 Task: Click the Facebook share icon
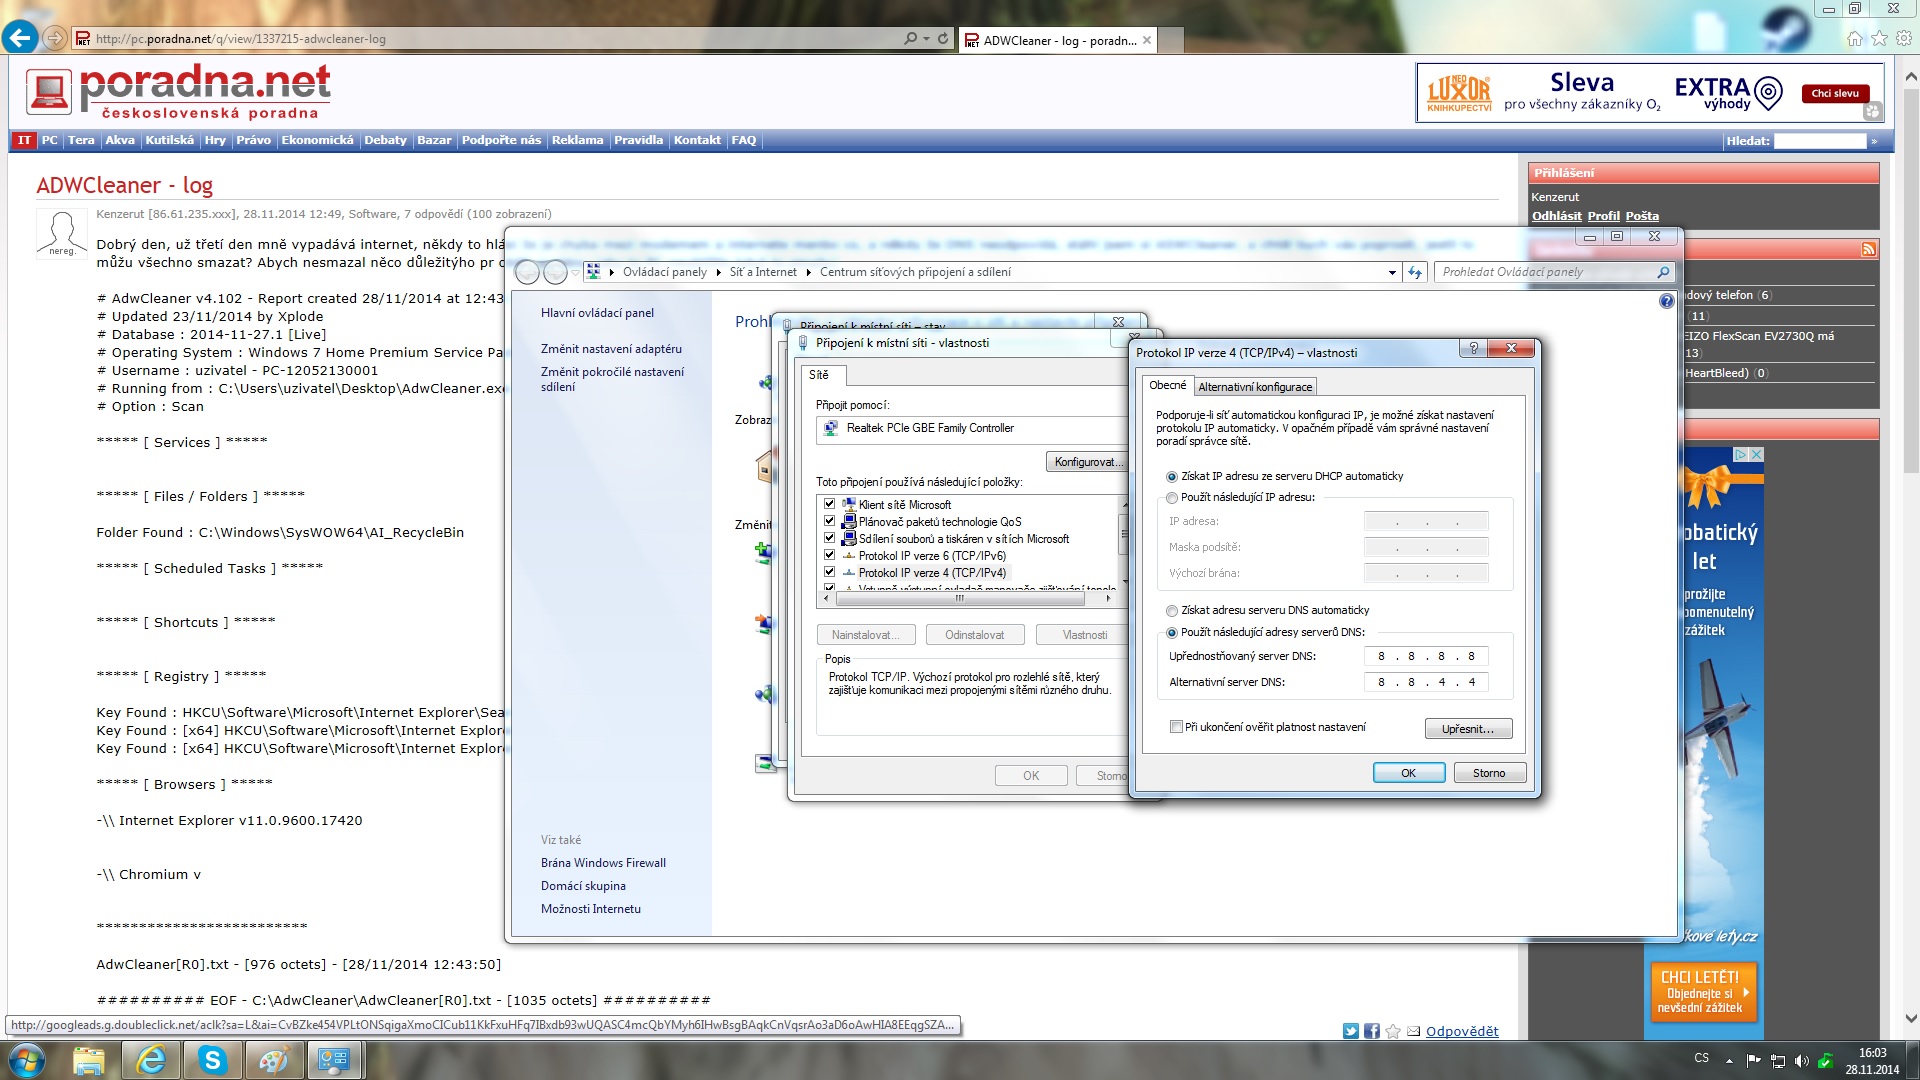click(1371, 1031)
